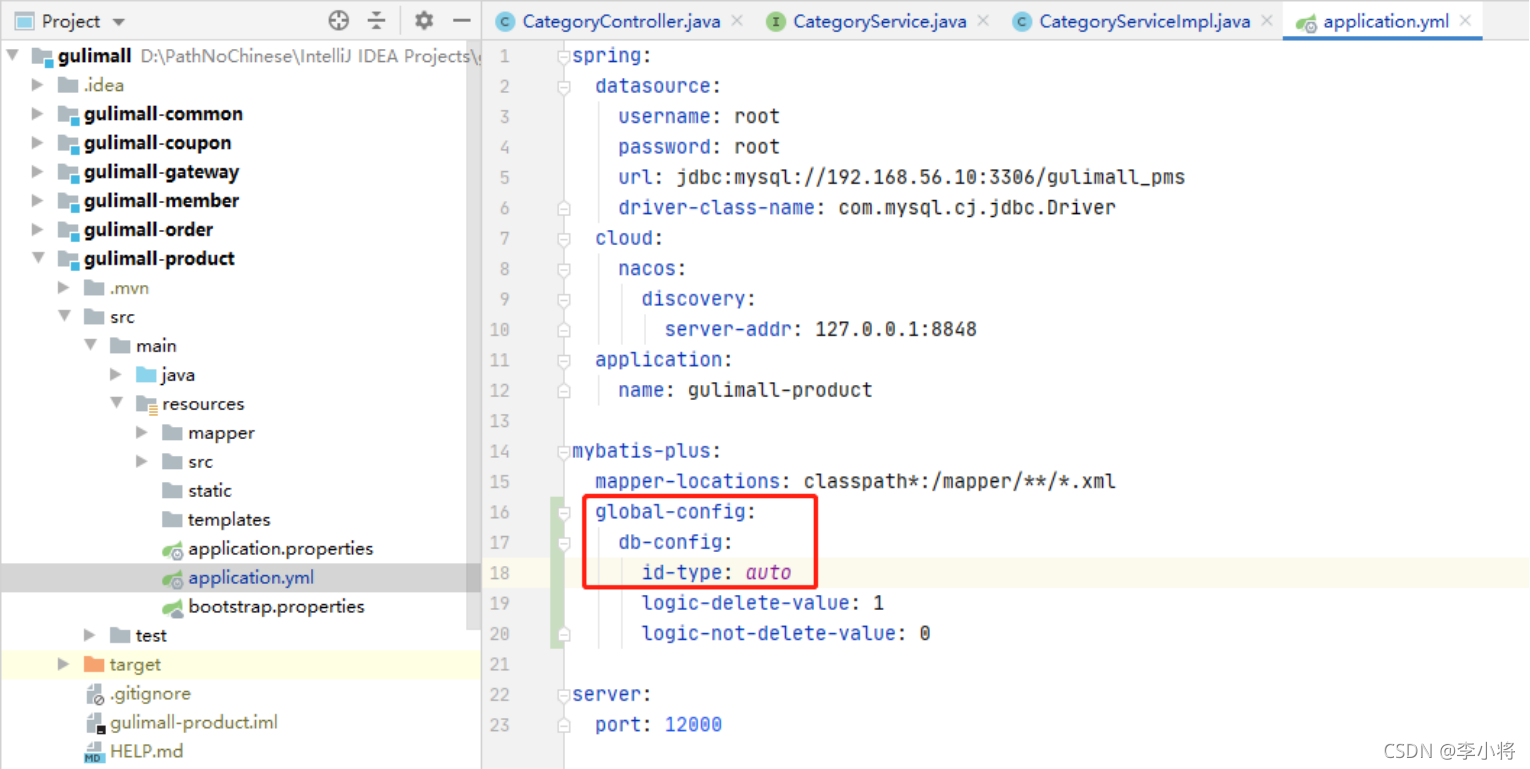Select the gulimall-common module folder icon
The image size is (1530, 769).
tap(68, 114)
